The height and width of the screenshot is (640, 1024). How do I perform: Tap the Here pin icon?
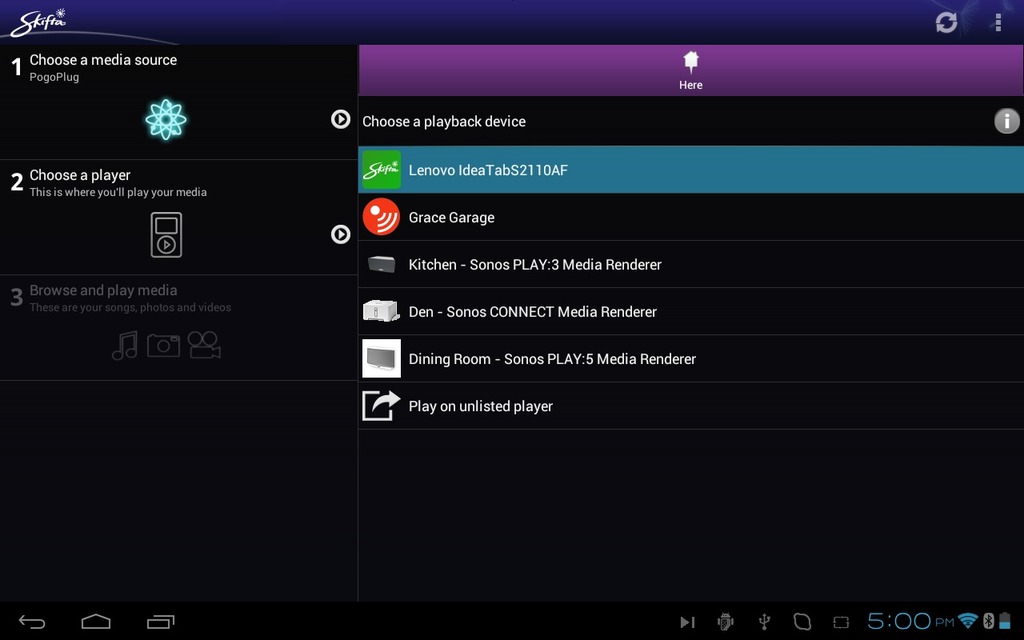(x=691, y=63)
